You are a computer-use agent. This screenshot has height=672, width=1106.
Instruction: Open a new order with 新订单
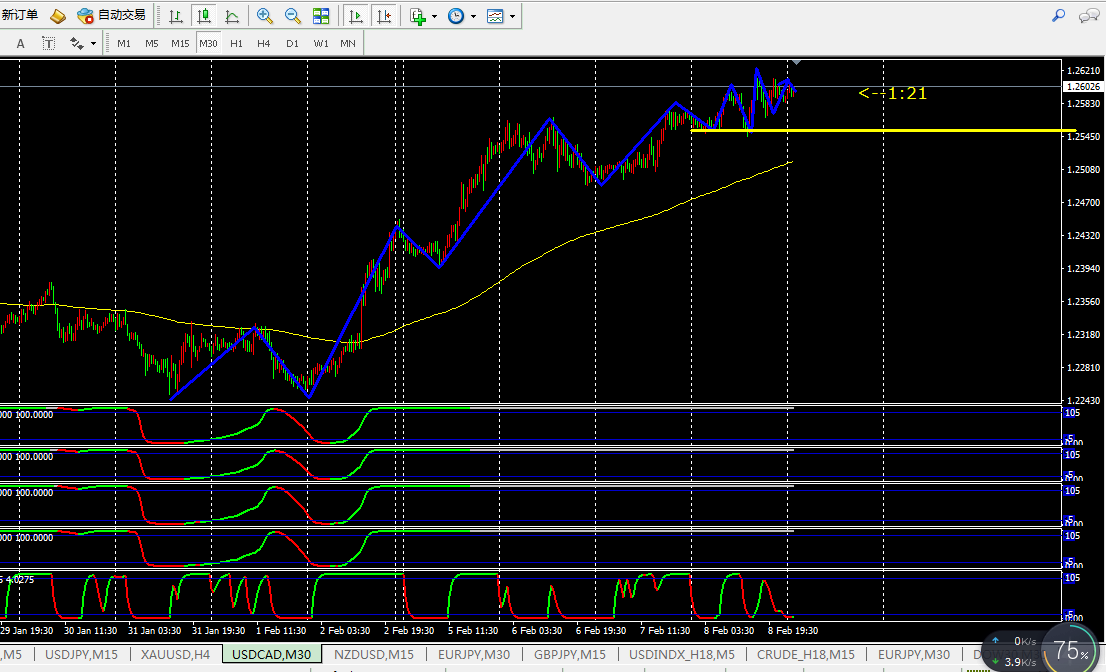tap(20, 15)
